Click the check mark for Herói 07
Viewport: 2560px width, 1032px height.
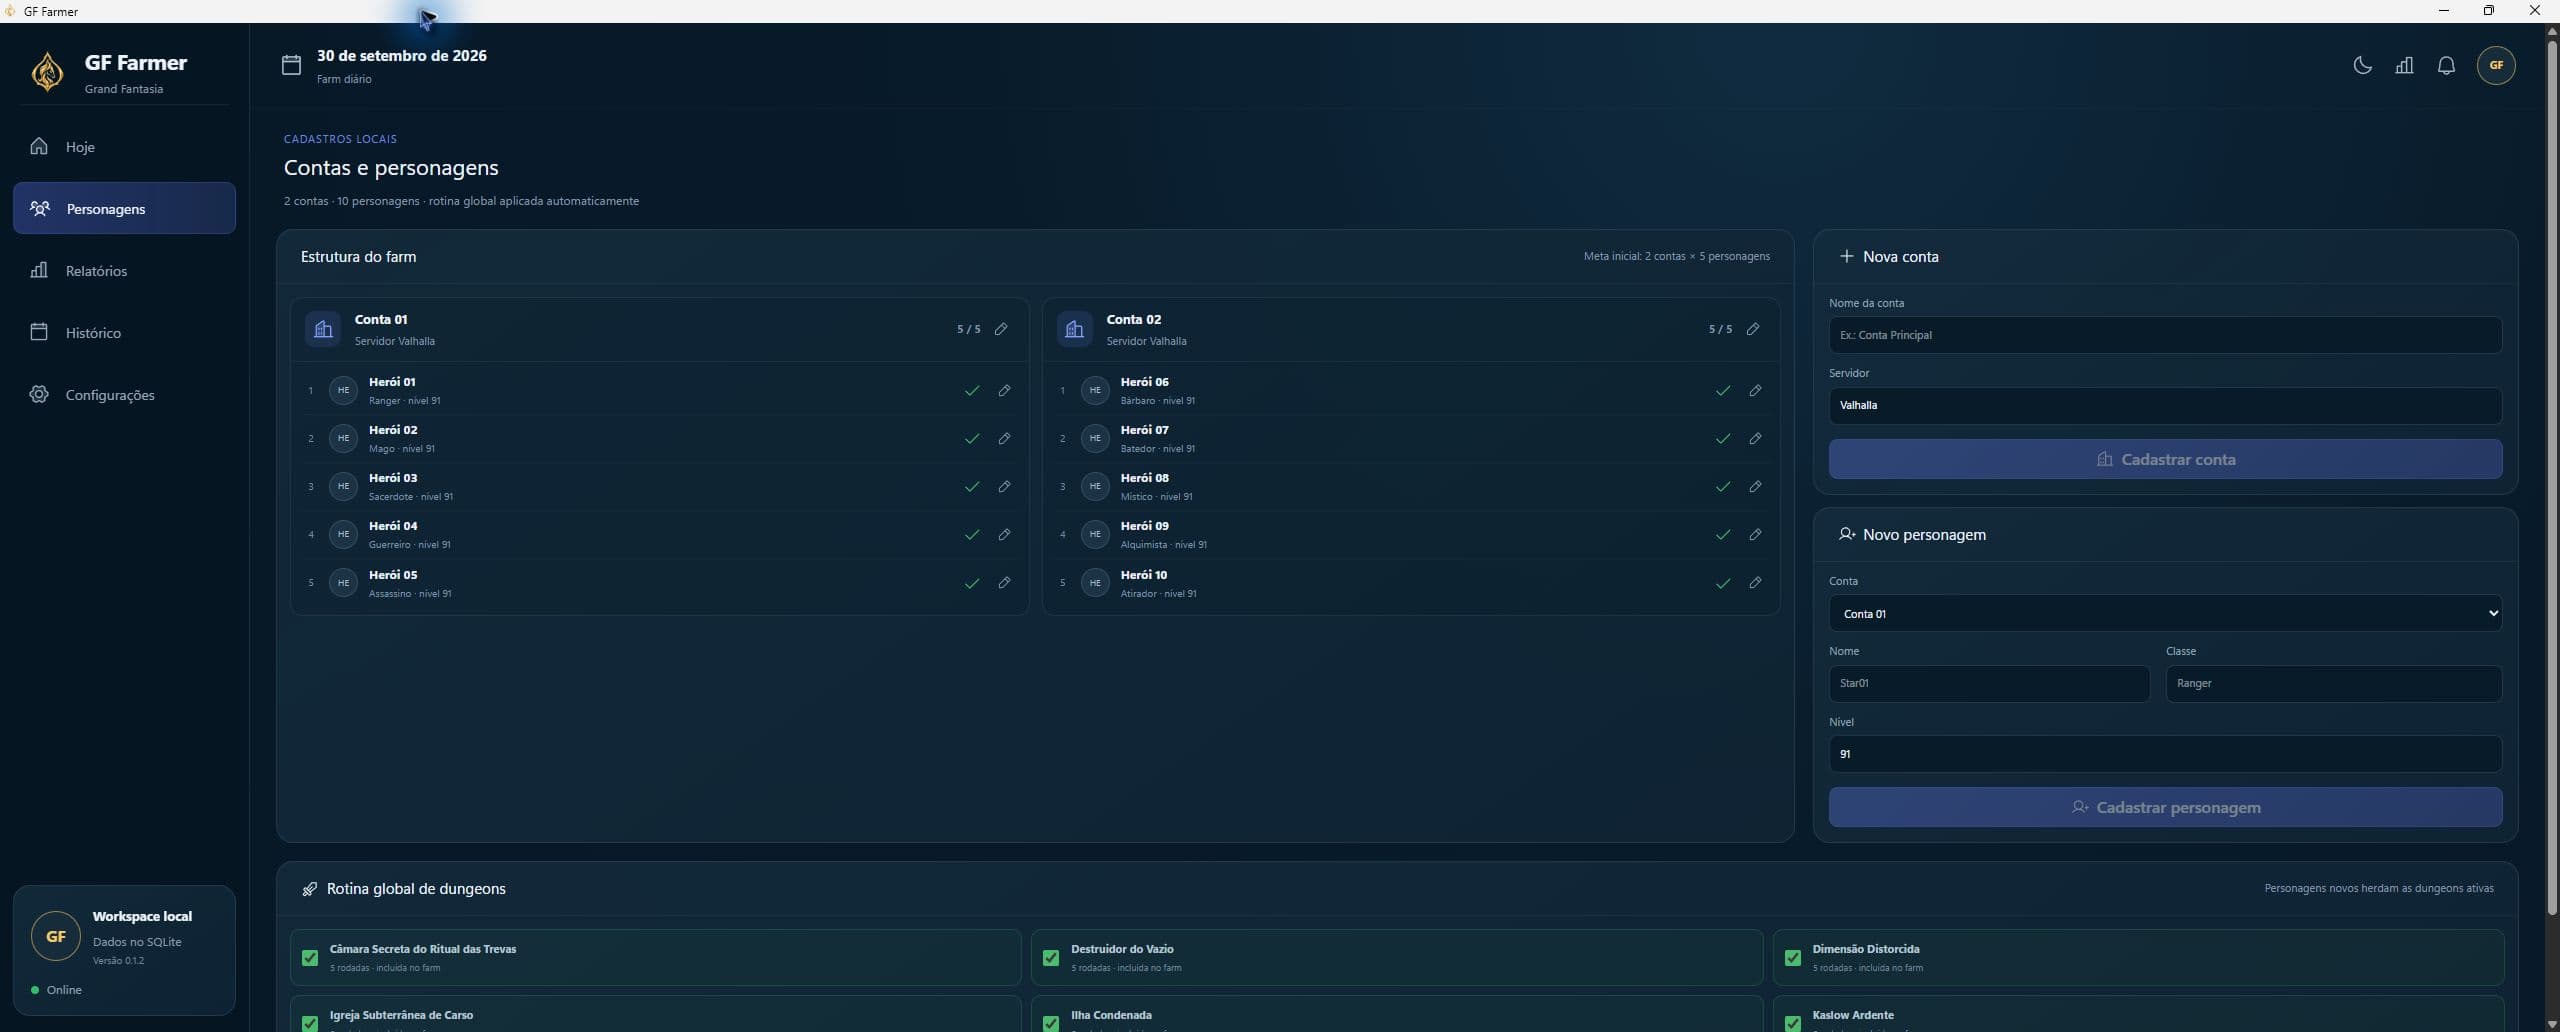(x=1723, y=439)
